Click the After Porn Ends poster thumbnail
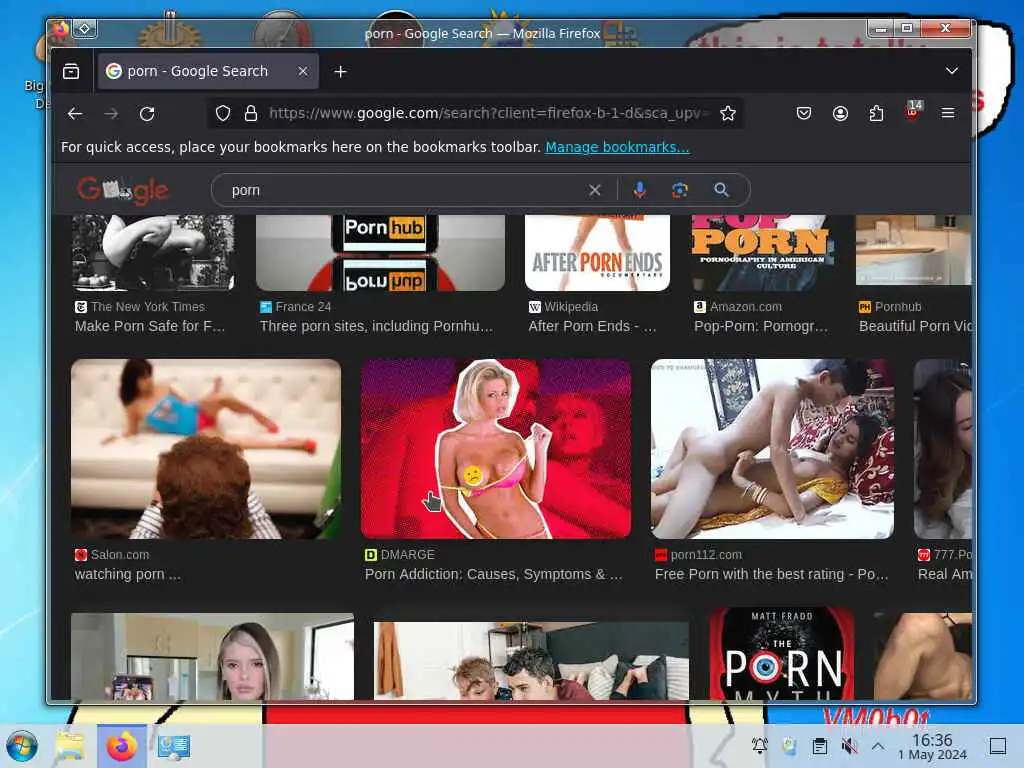This screenshot has width=1024, height=768. [x=598, y=253]
